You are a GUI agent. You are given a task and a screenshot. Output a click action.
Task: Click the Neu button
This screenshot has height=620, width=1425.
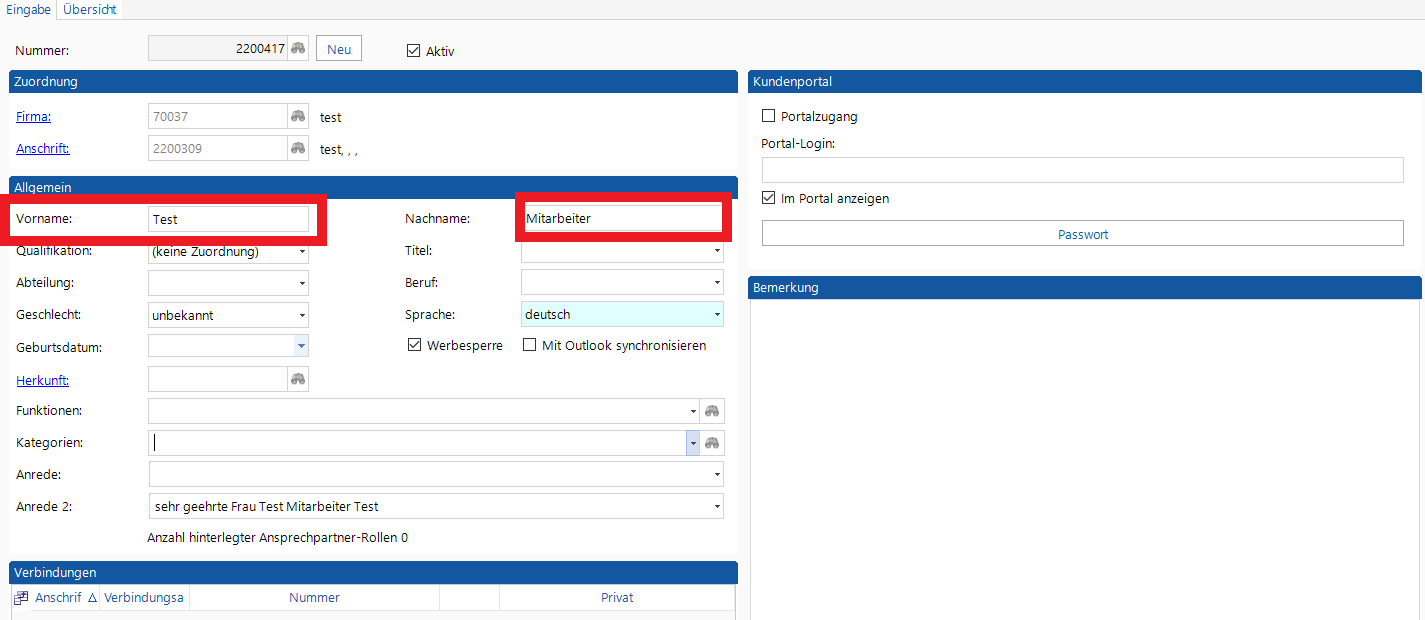339,49
